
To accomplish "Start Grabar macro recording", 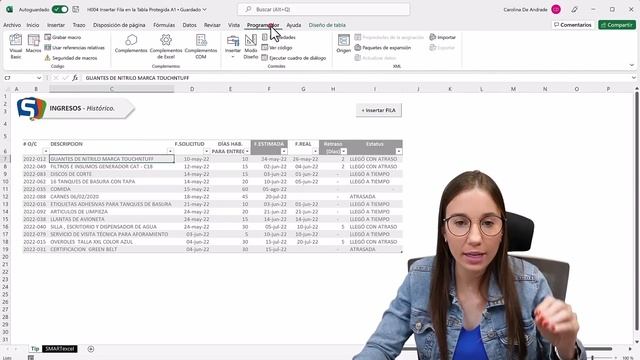I will click(62, 37).
